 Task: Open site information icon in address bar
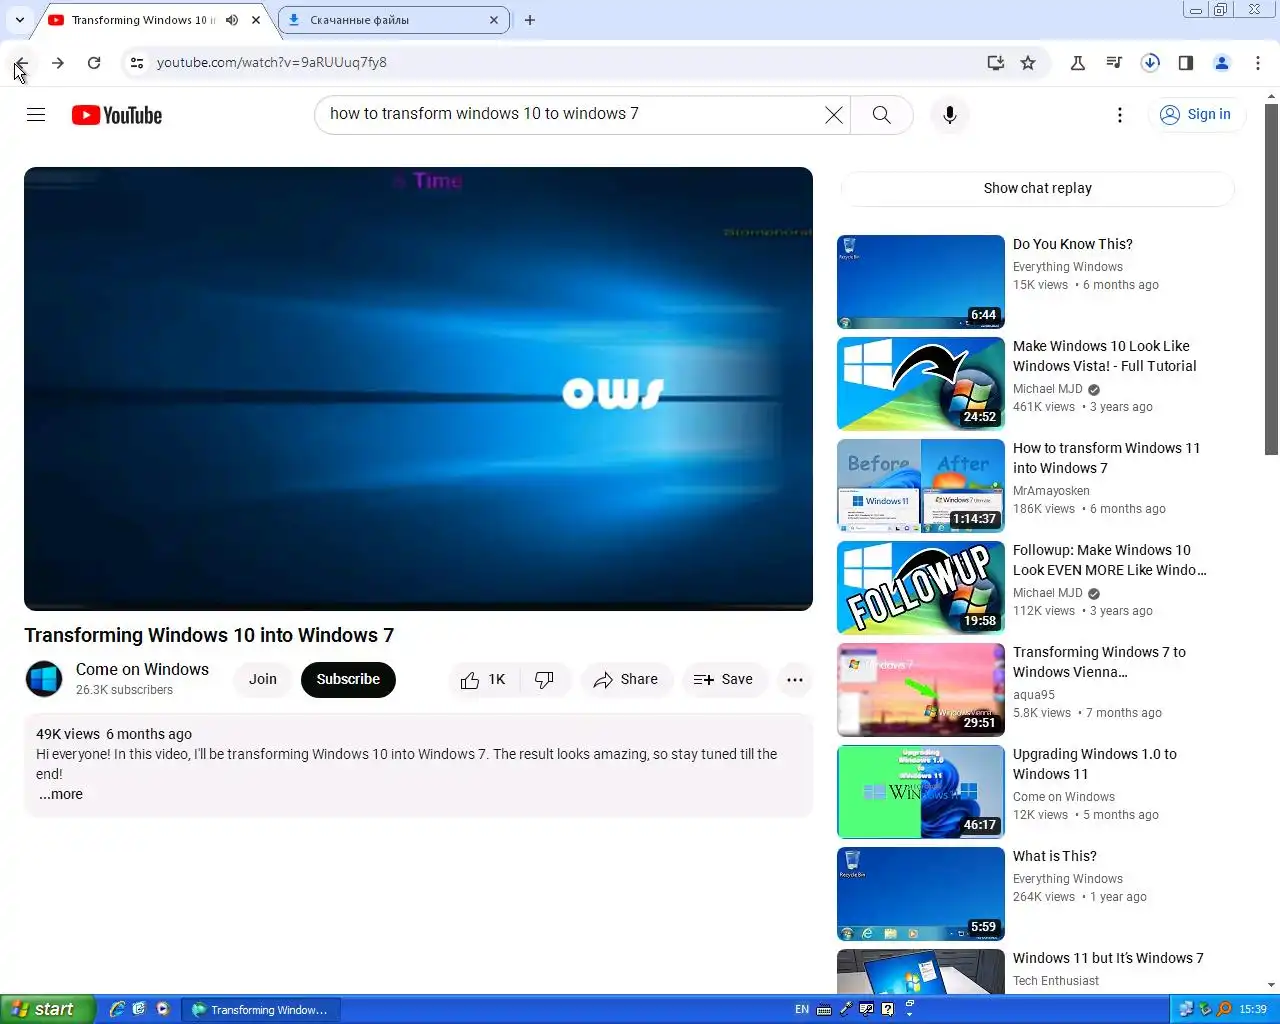(137, 63)
